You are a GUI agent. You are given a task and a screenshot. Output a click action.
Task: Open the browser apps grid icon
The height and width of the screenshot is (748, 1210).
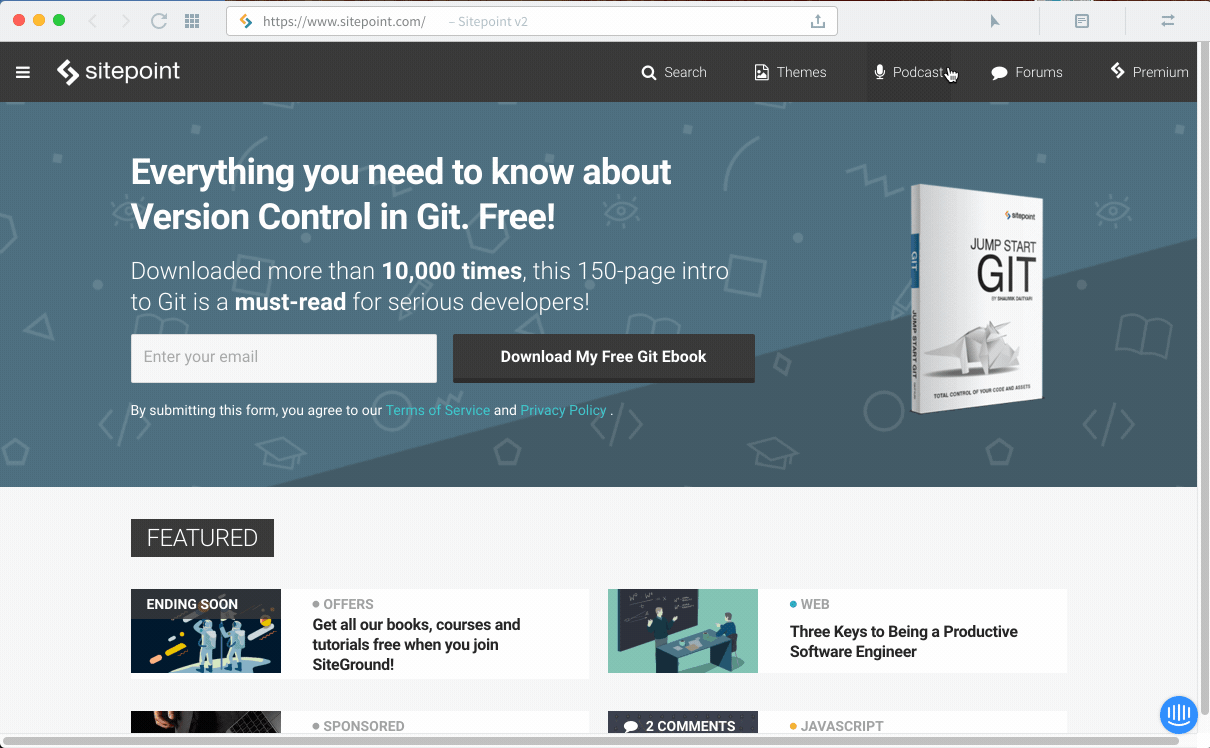click(192, 21)
